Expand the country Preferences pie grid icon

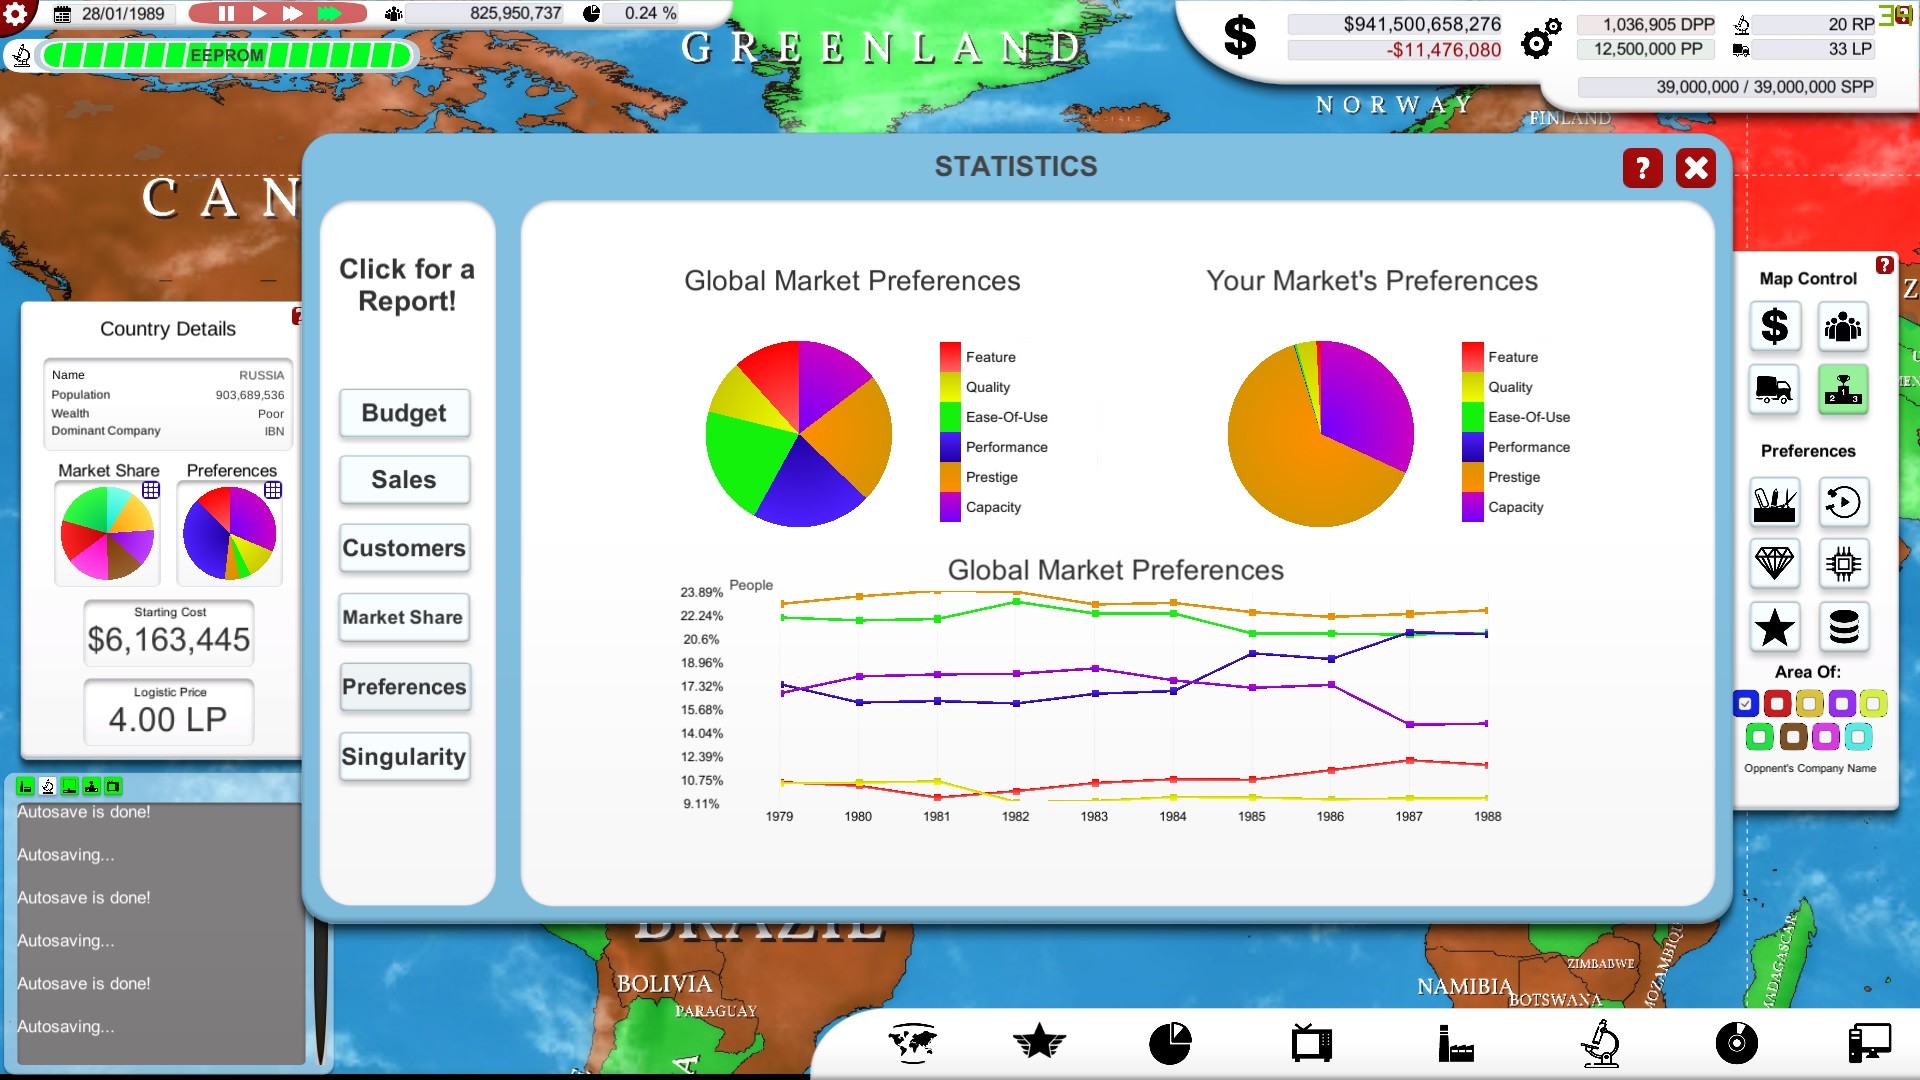(x=273, y=490)
